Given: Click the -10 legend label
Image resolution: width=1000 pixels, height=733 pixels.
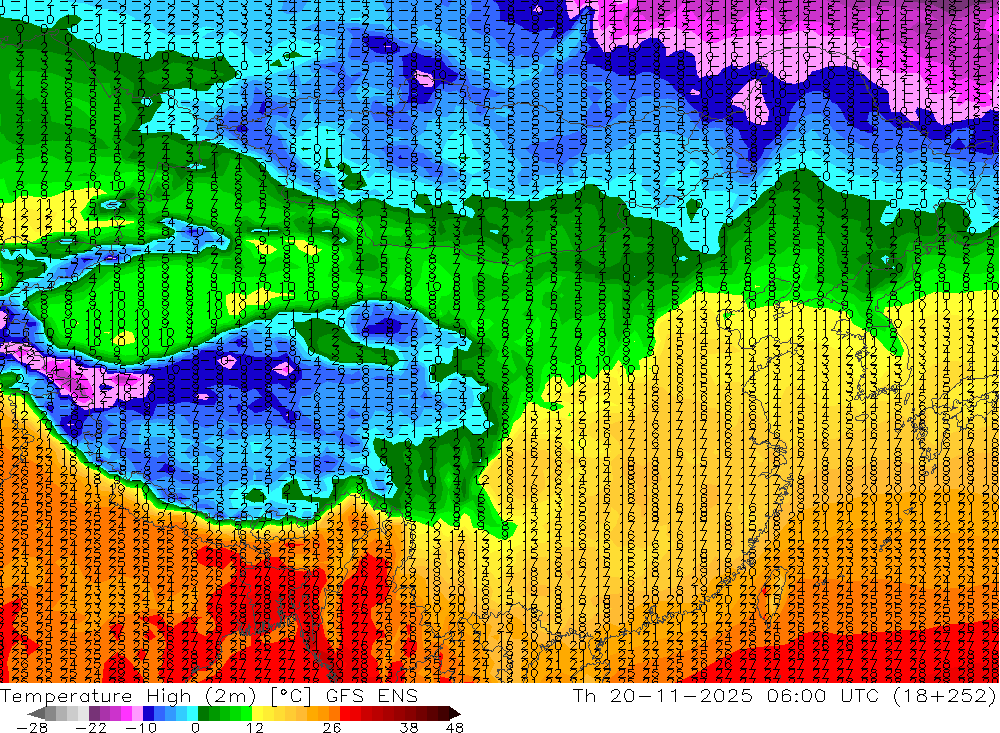Looking at the screenshot, I should tap(139, 727).
